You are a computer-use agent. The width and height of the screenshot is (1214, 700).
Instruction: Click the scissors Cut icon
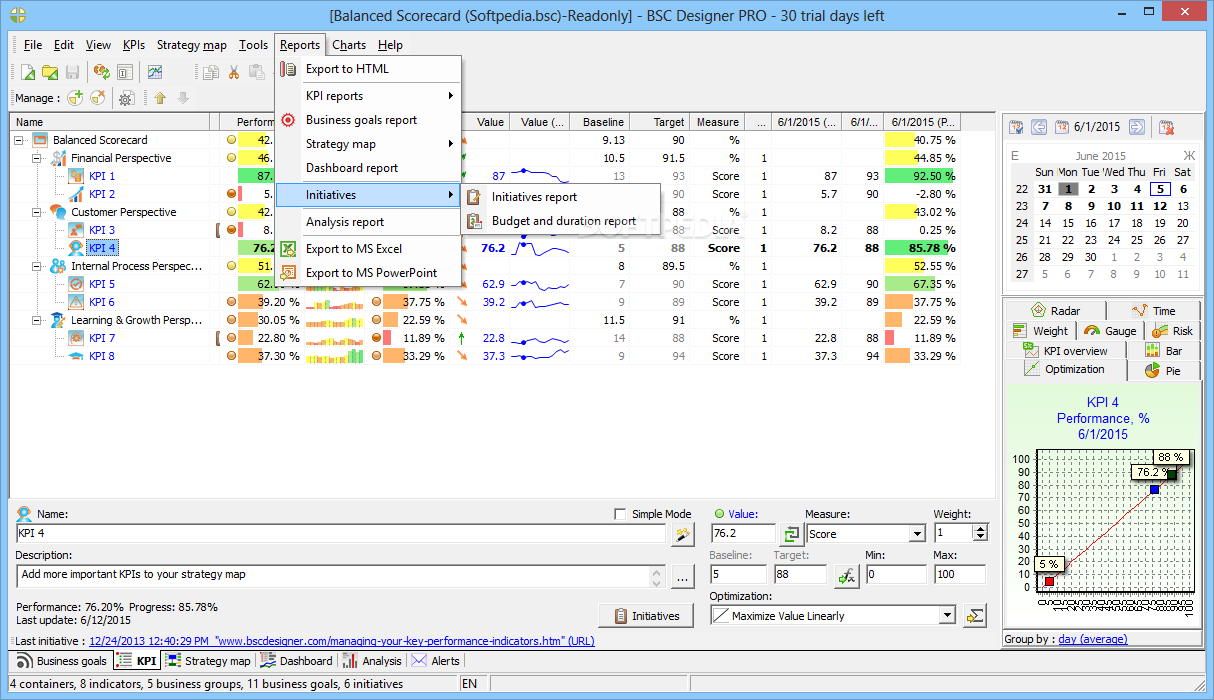coord(233,72)
